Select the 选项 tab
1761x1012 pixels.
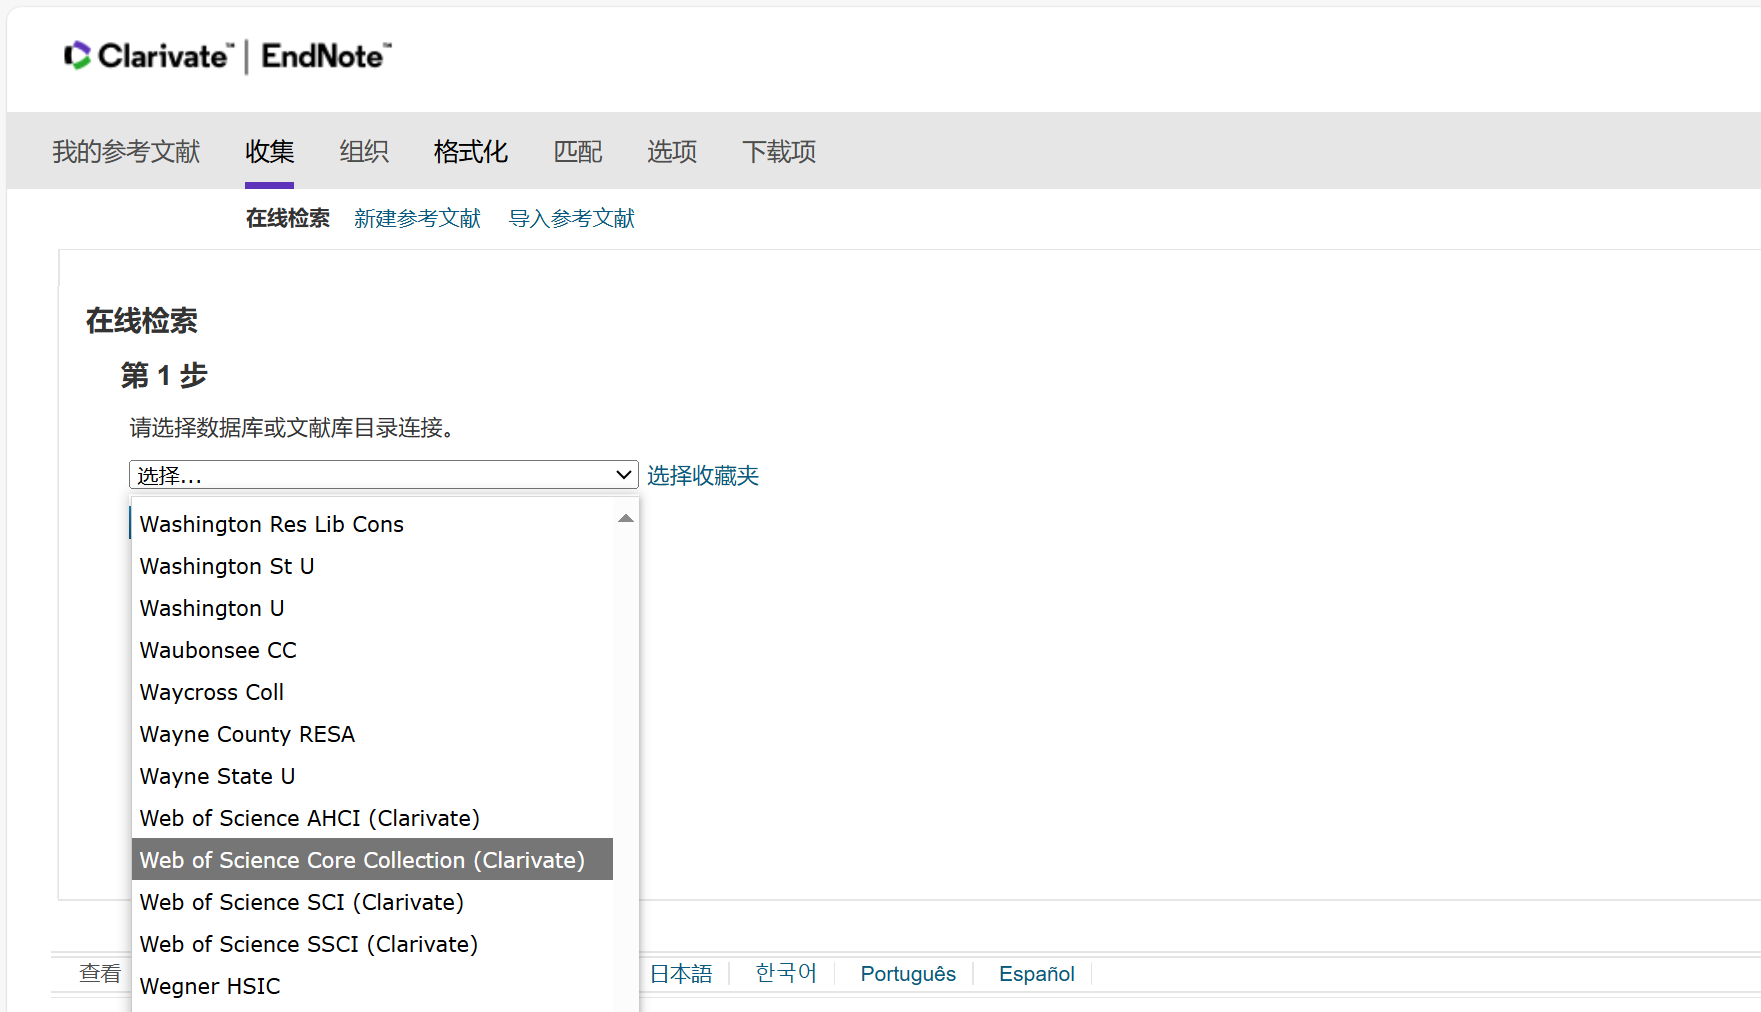point(672,151)
